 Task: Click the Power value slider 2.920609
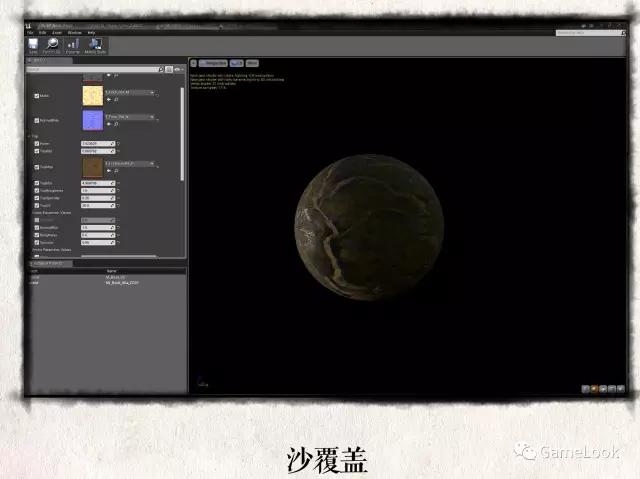[98, 144]
